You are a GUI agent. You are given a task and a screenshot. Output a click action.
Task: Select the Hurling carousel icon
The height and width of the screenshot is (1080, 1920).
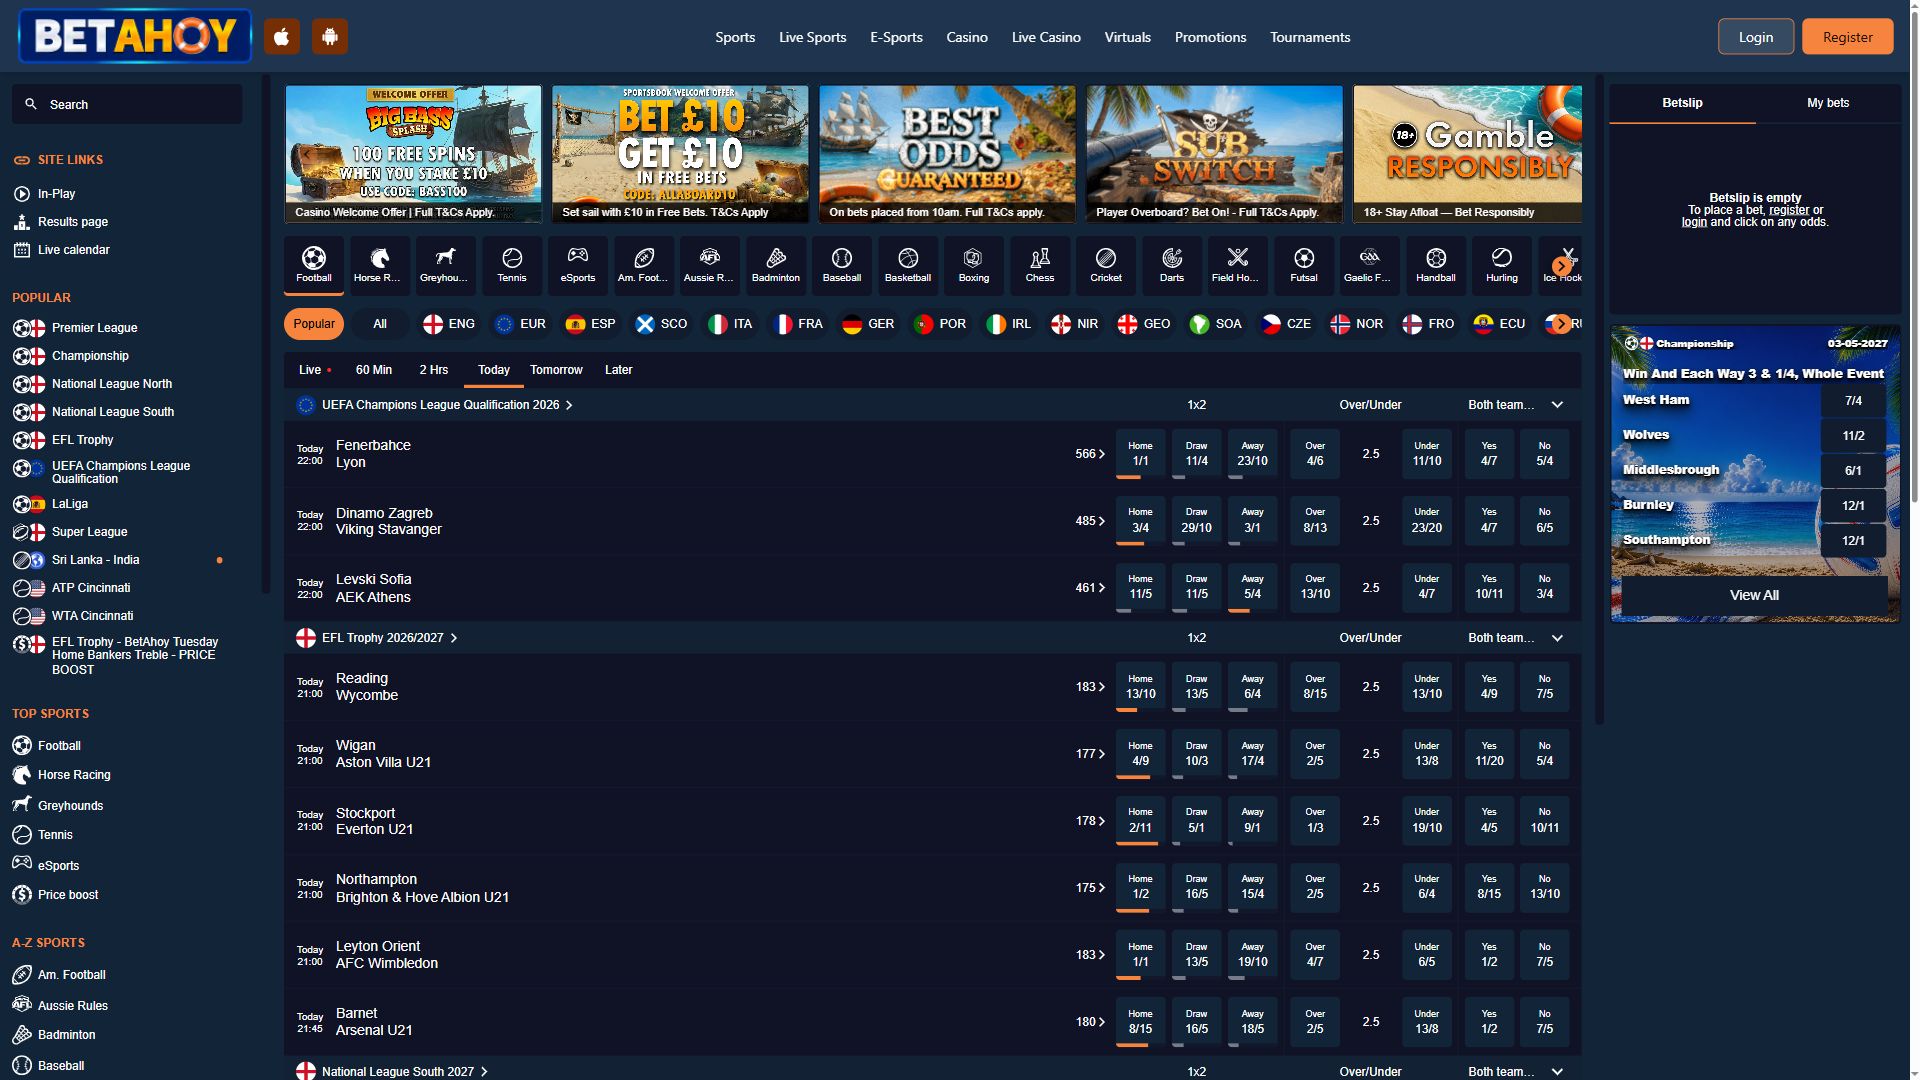pyautogui.click(x=1502, y=265)
